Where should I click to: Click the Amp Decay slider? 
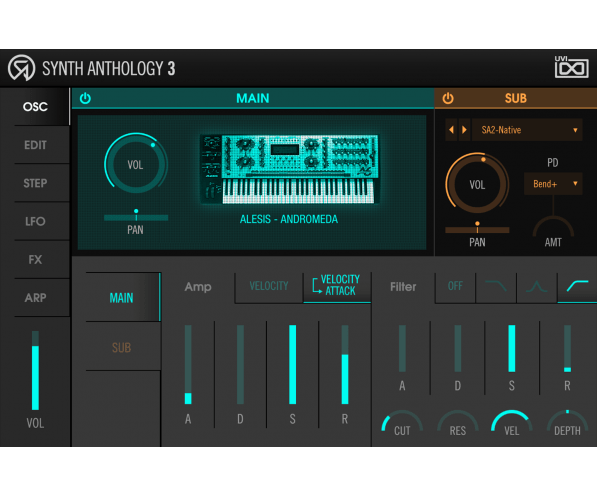click(x=240, y=364)
